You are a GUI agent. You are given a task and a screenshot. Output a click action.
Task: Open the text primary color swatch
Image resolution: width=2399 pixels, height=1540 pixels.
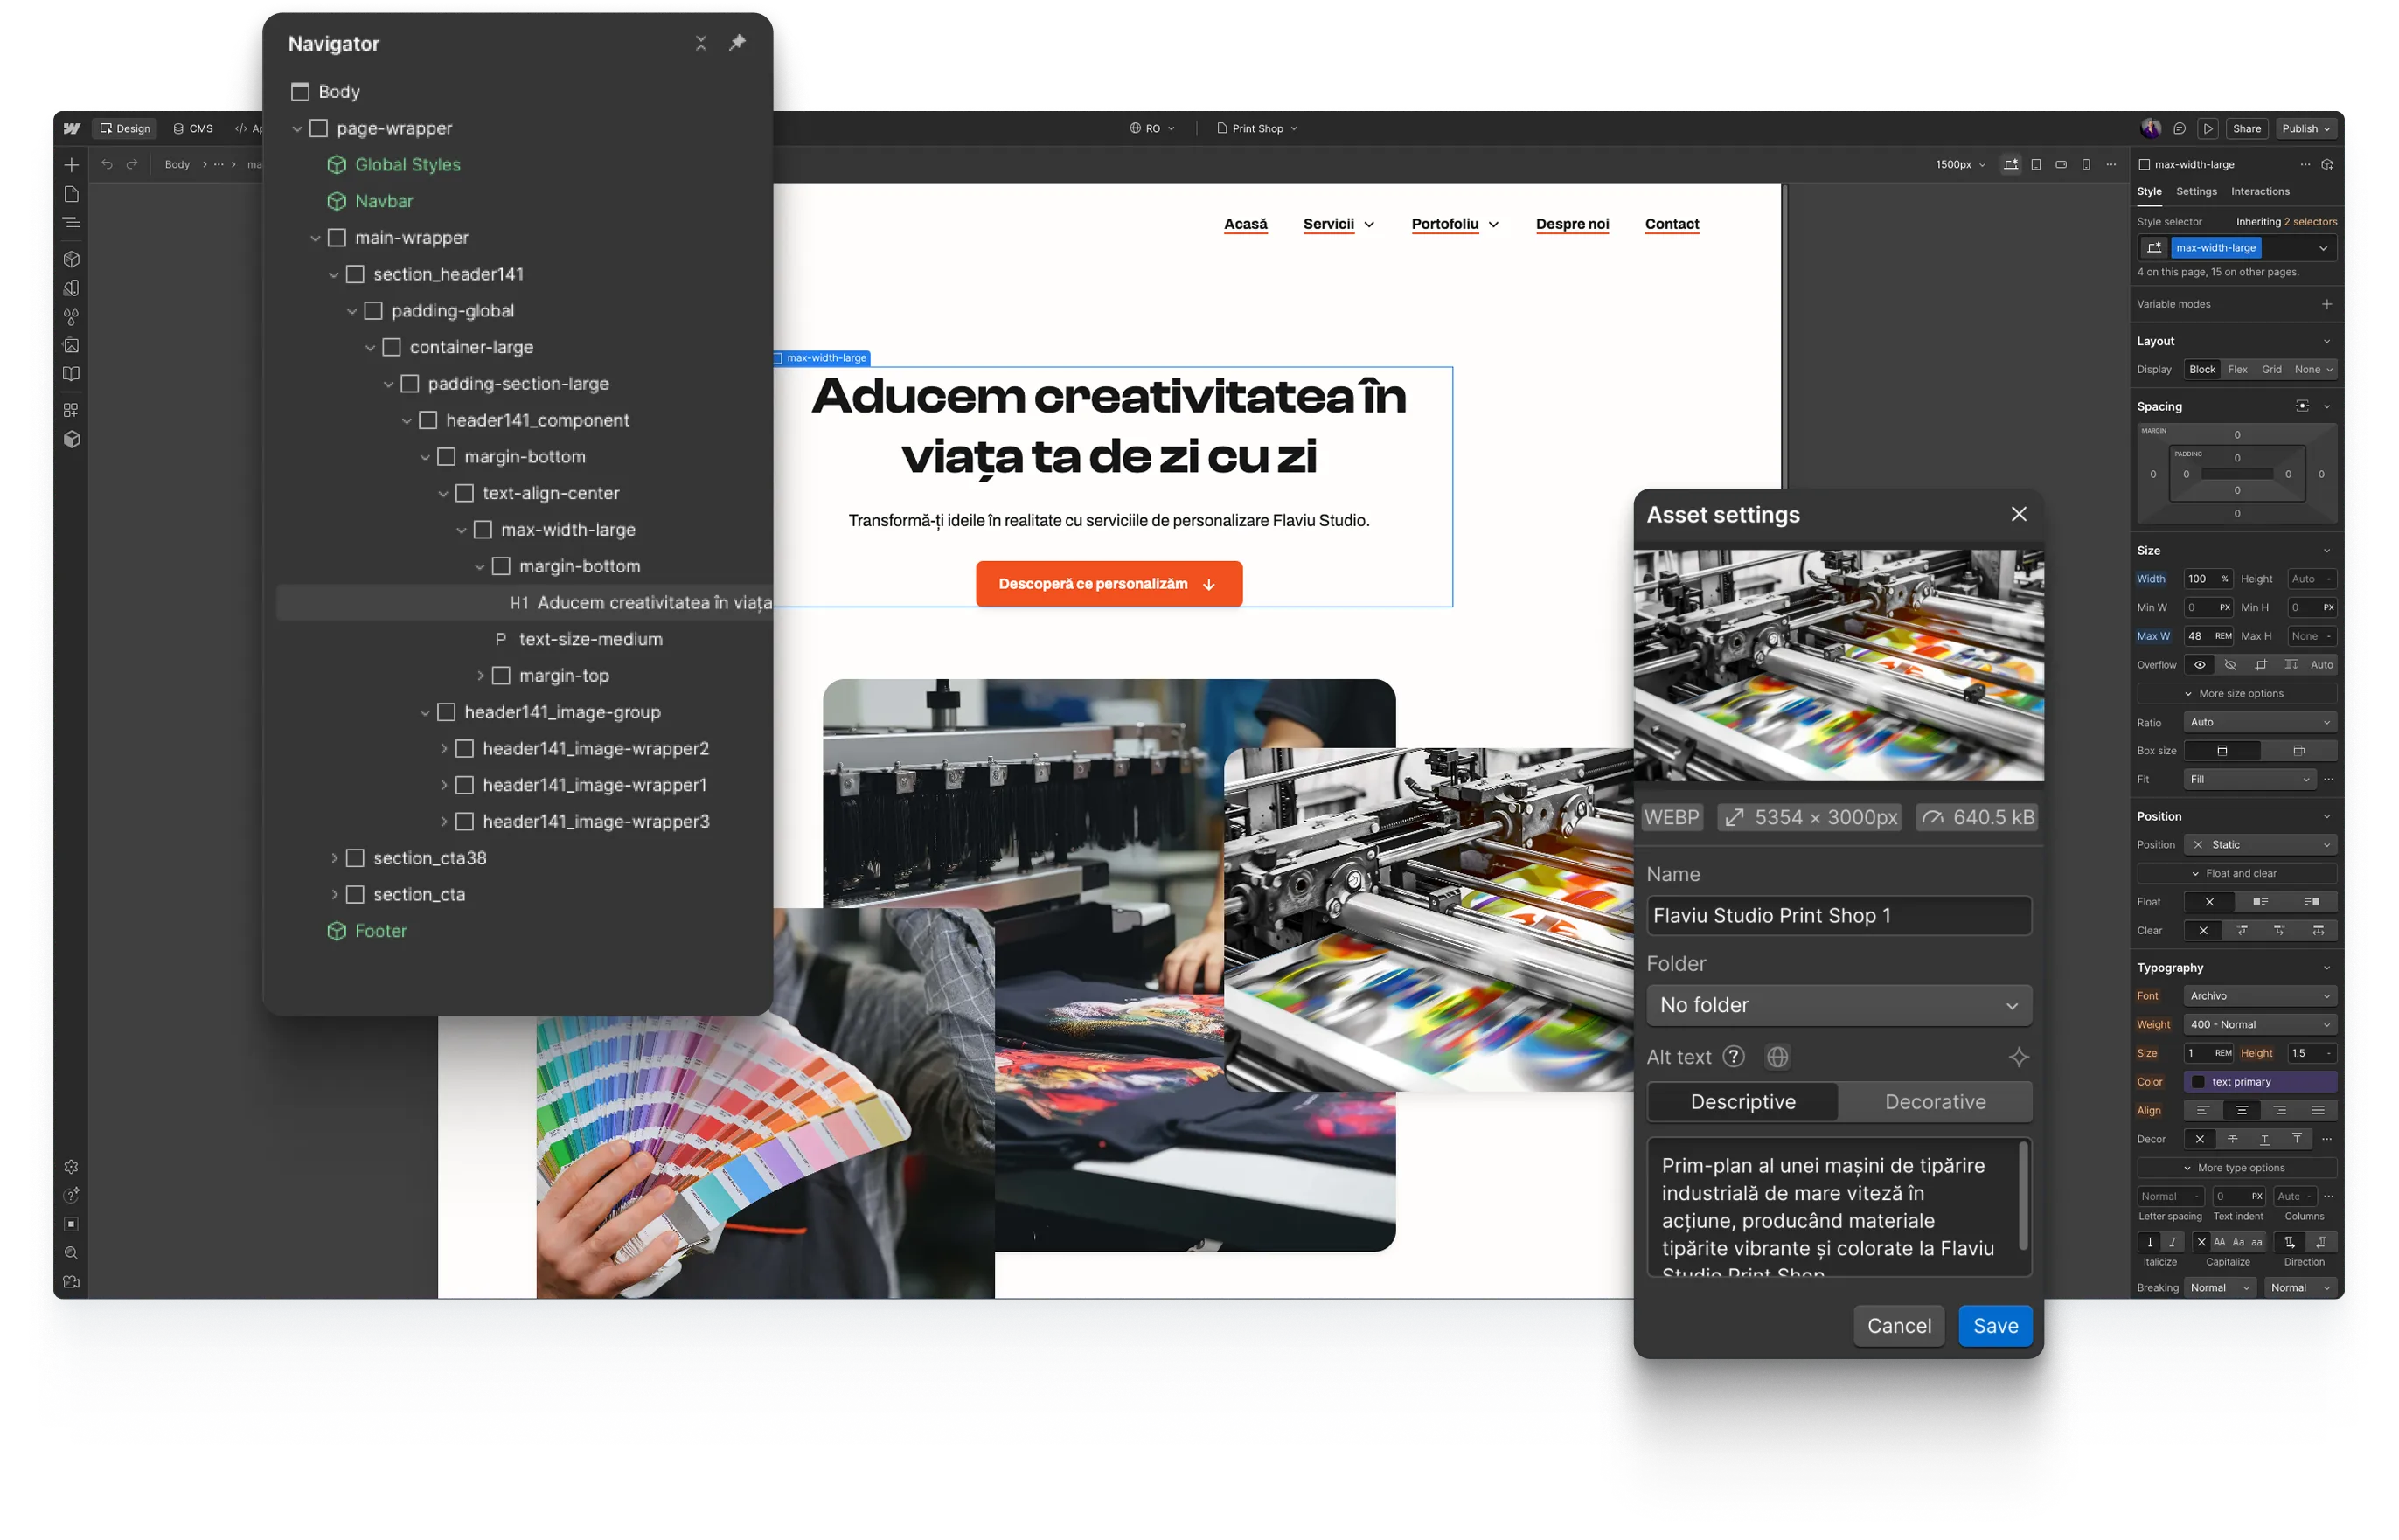[x=2259, y=1082]
